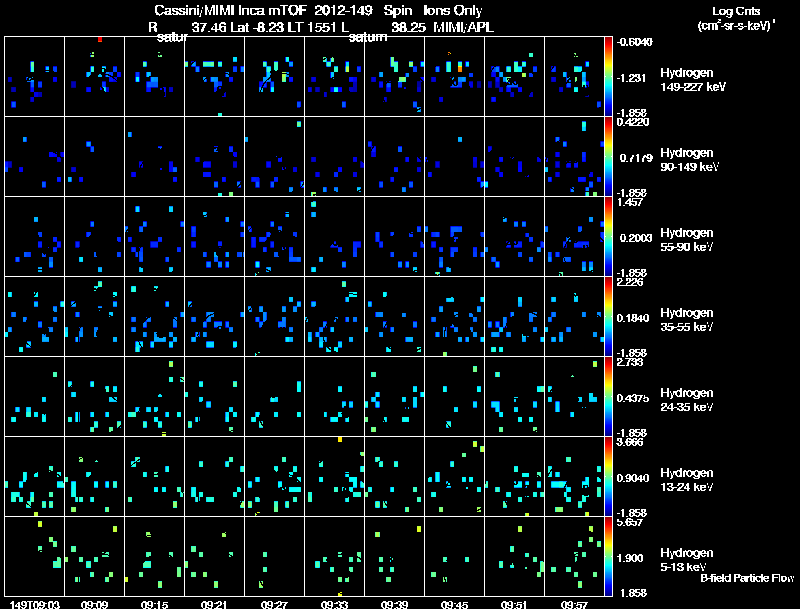Open the 90-149 keV panel at 09:21
Viewport: 800px width, 609px height.
click(x=214, y=157)
